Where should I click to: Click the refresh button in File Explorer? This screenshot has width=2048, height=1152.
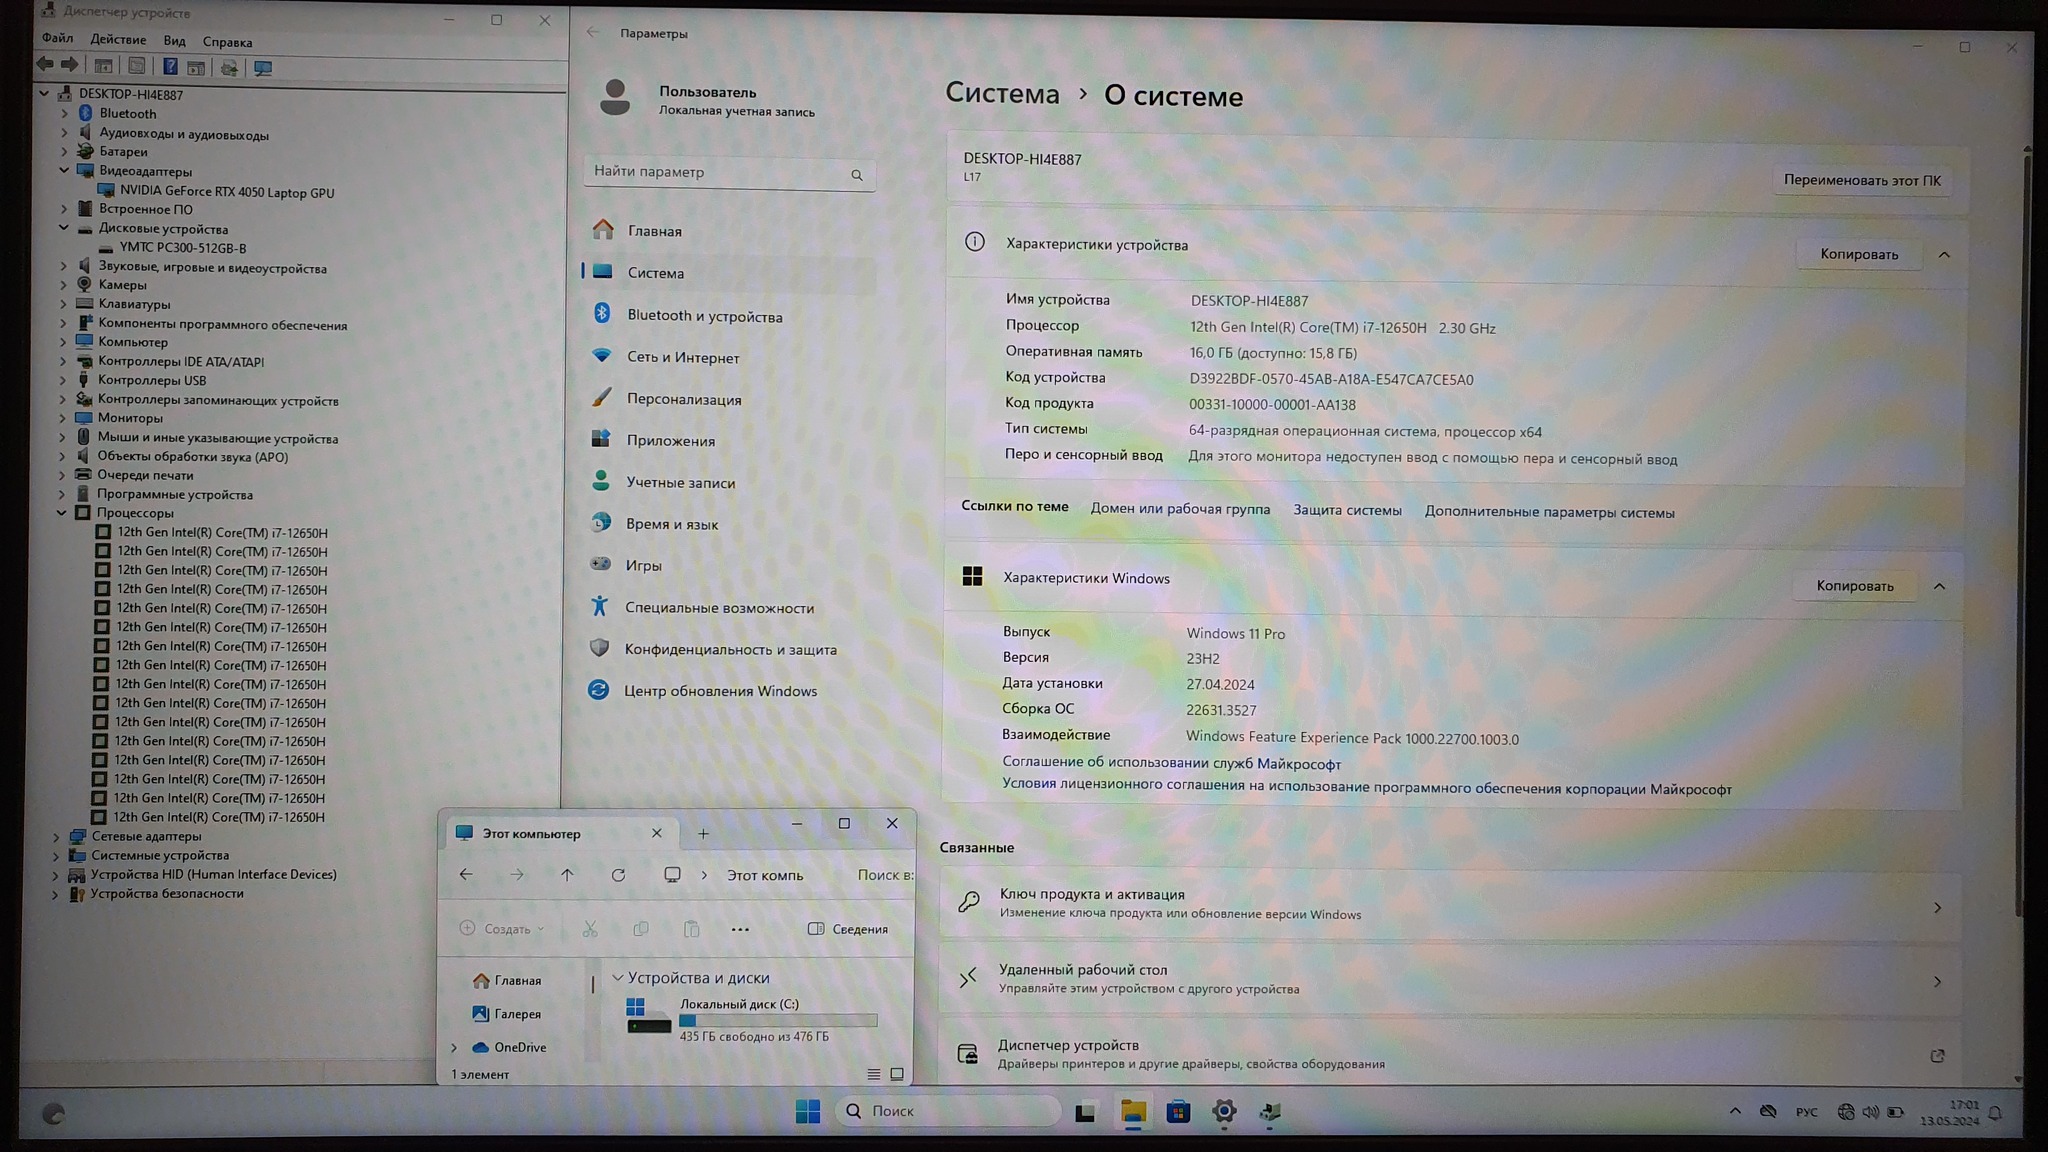(x=618, y=875)
